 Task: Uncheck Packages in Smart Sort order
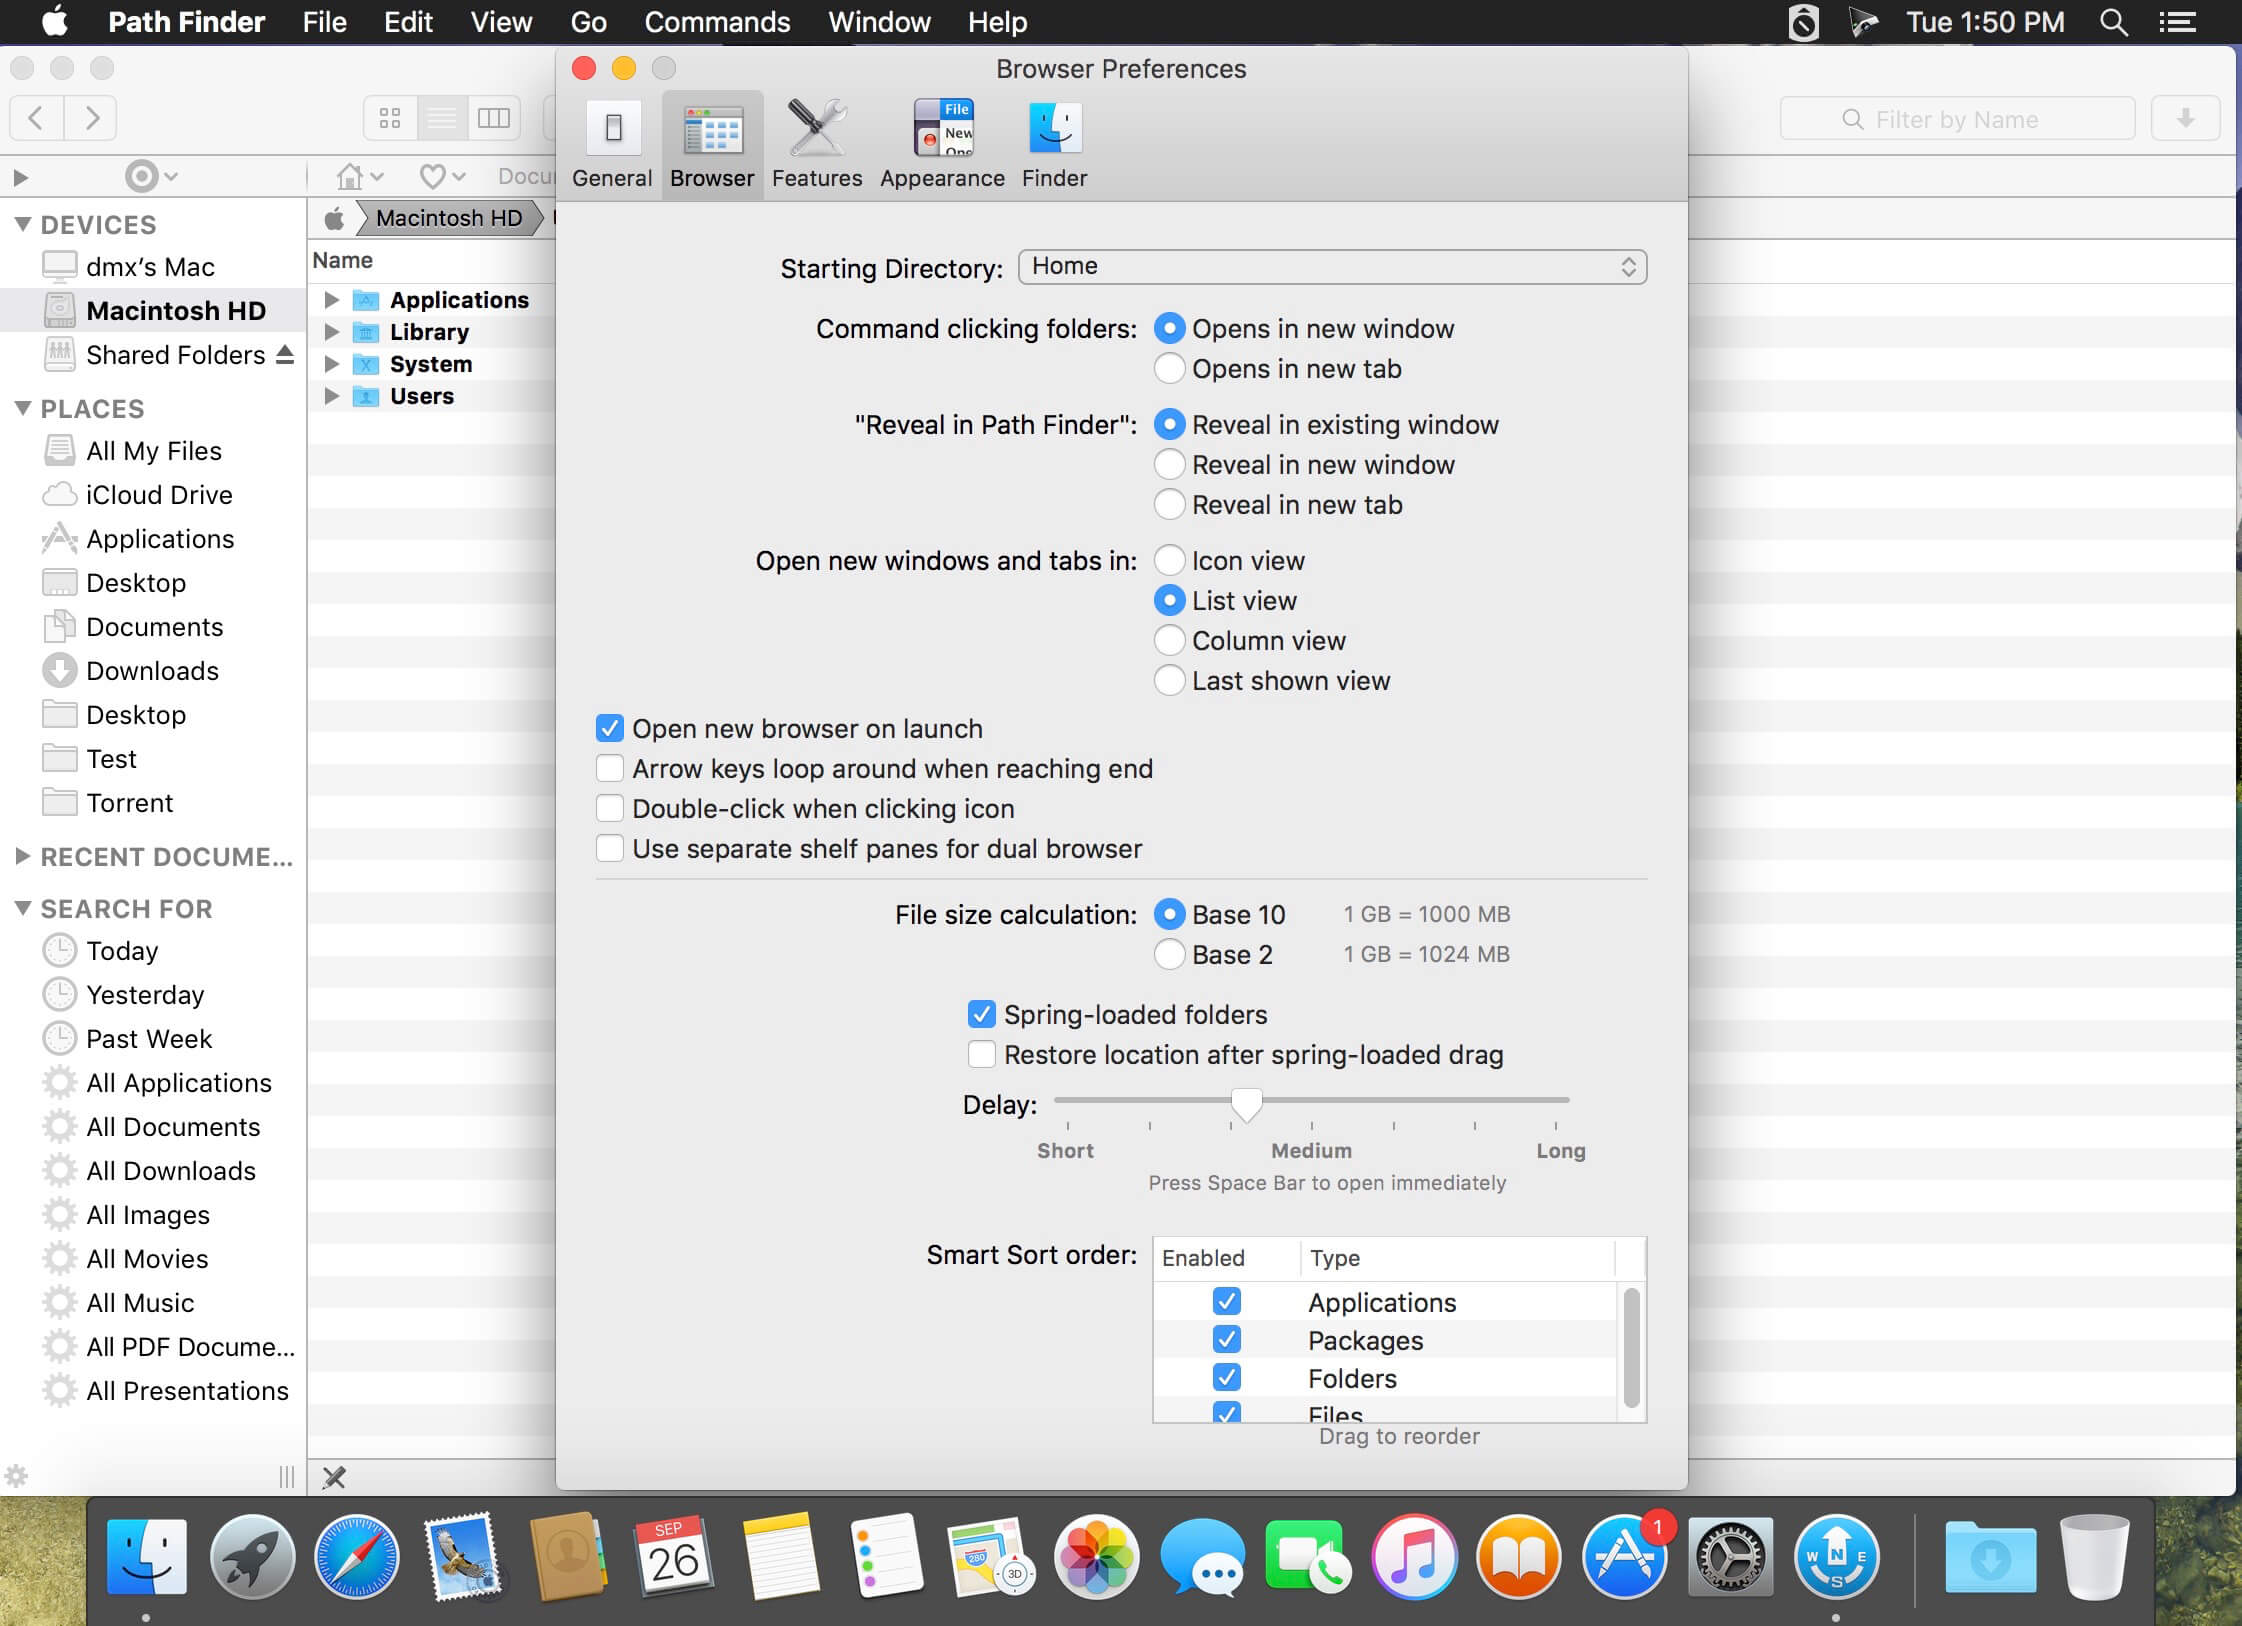click(x=1226, y=1339)
